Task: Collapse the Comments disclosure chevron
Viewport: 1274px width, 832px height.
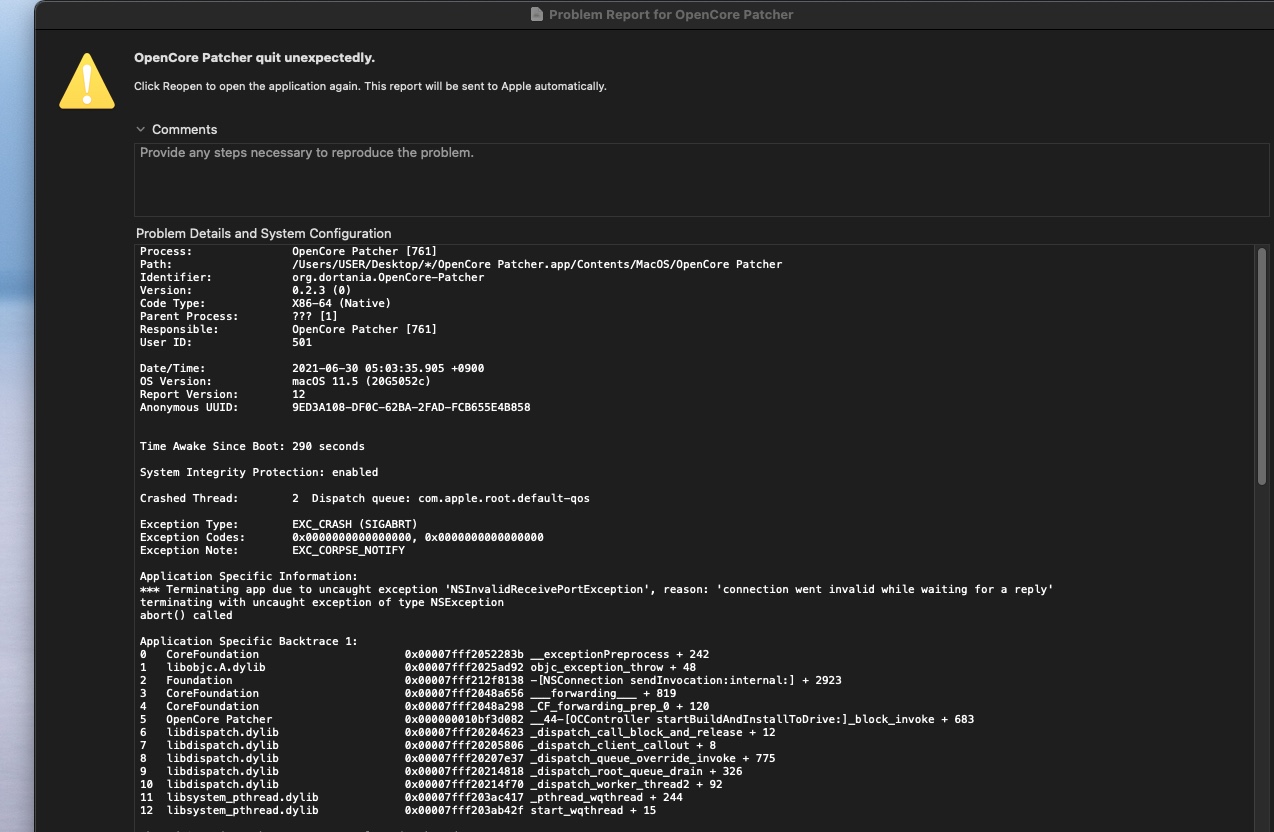Action: (x=141, y=129)
